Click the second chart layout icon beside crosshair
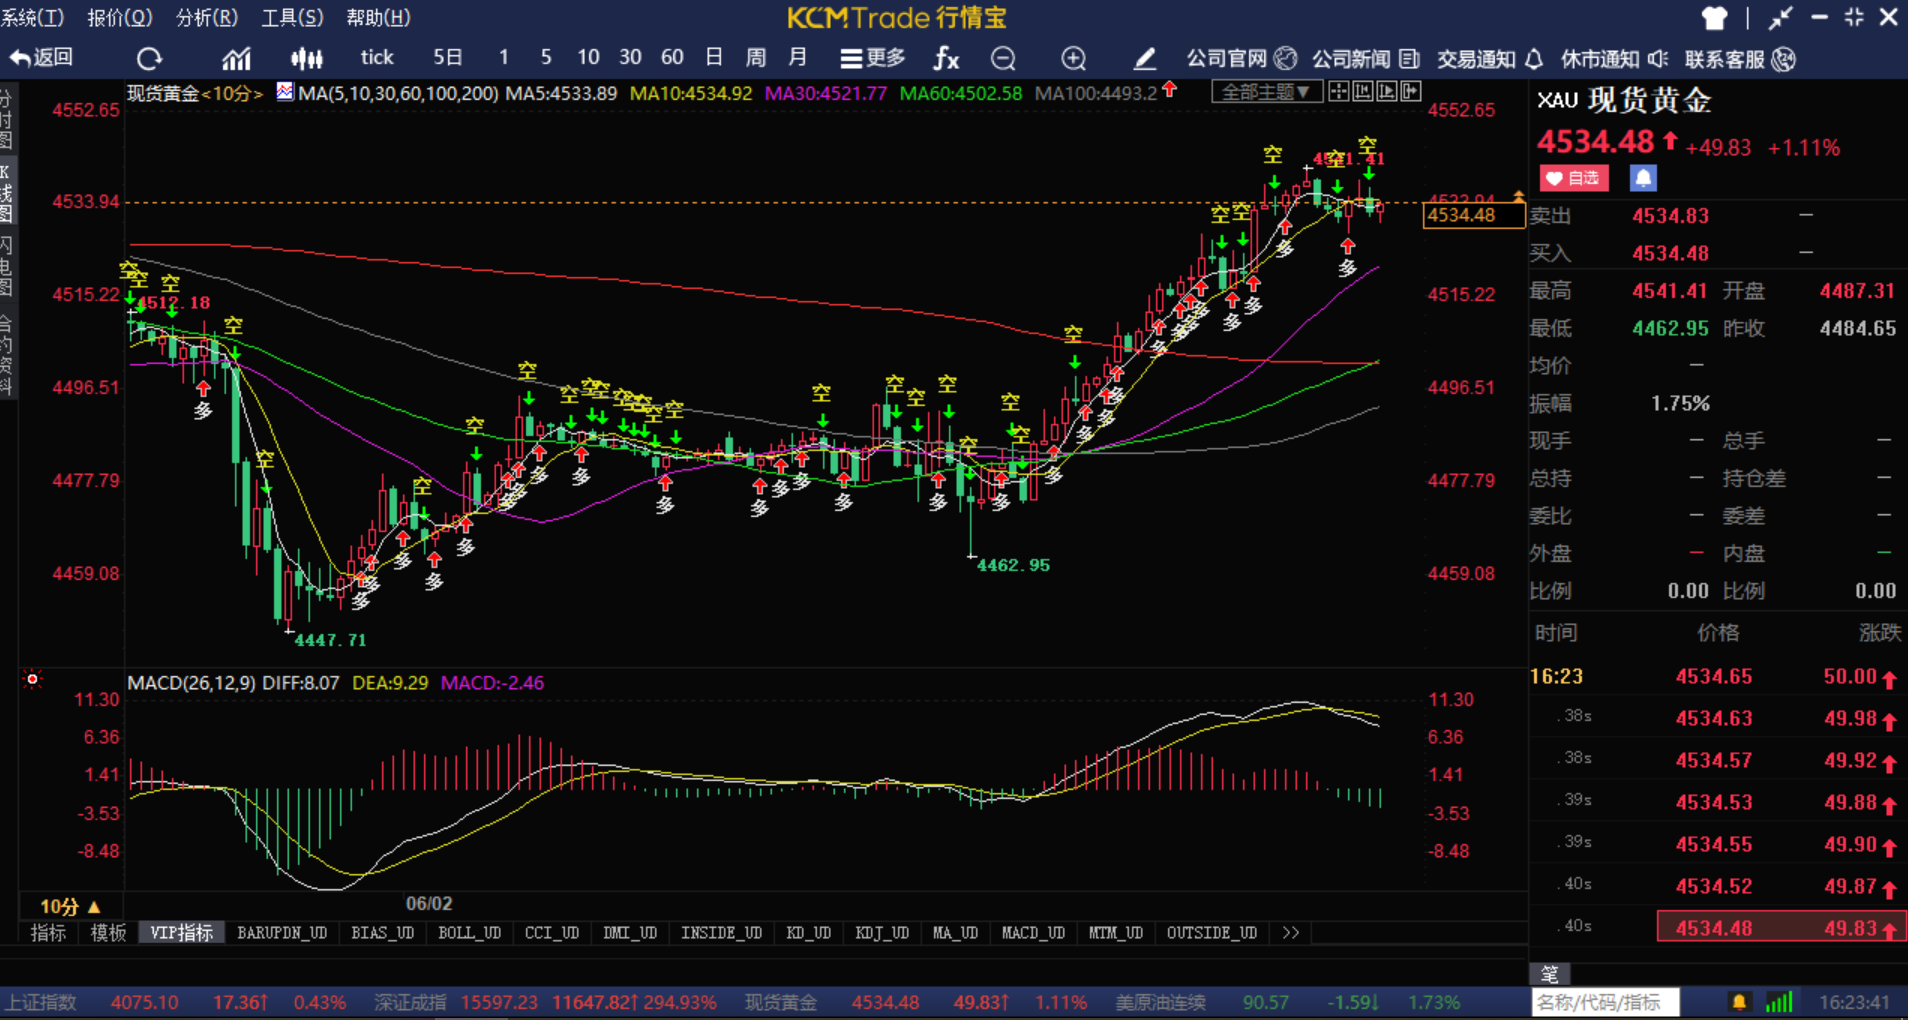The image size is (1908, 1020). click(x=1362, y=92)
